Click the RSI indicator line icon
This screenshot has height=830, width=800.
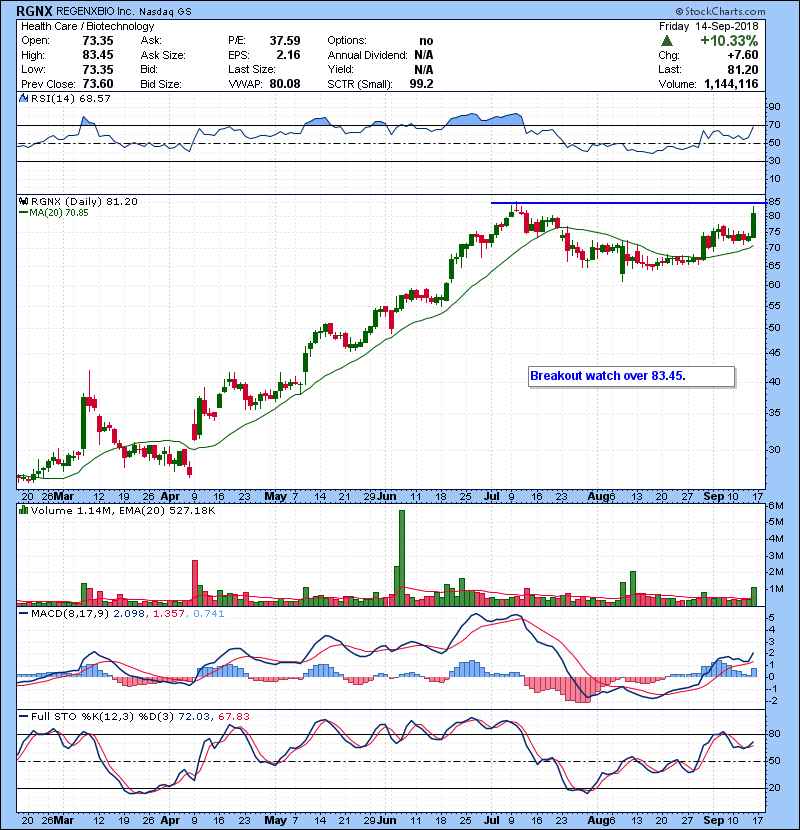point(23,98)
